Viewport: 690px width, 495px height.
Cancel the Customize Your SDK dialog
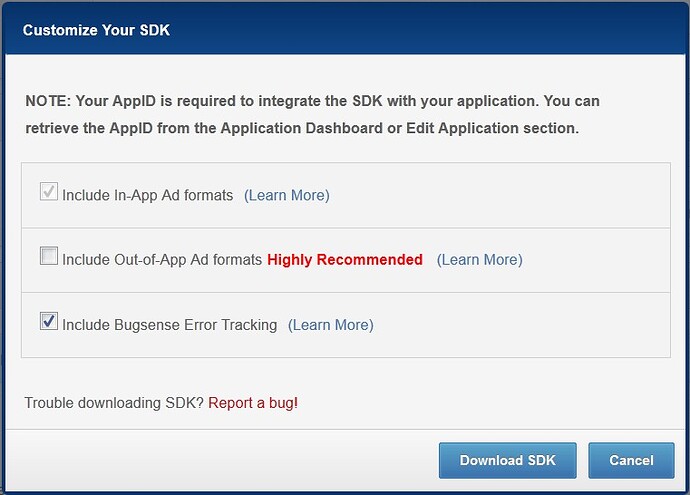pyautogui.click(x=631, y=460)
